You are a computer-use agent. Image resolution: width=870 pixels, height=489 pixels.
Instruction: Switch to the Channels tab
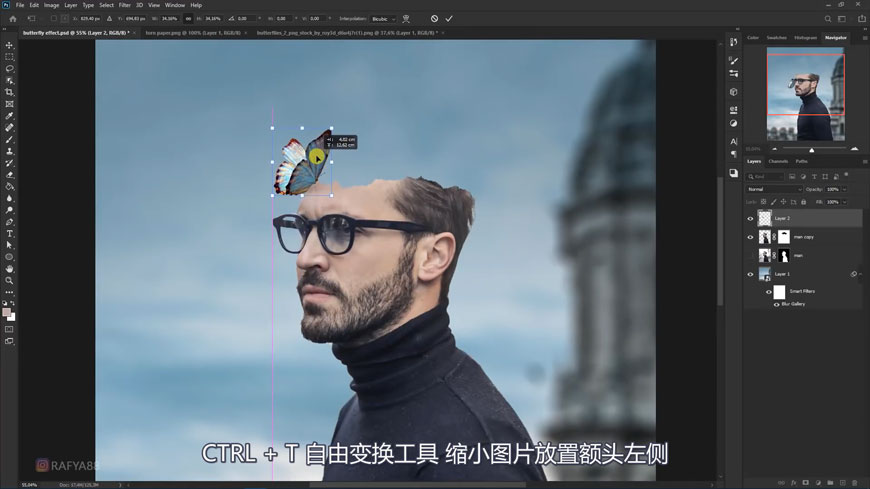point(778,161)
